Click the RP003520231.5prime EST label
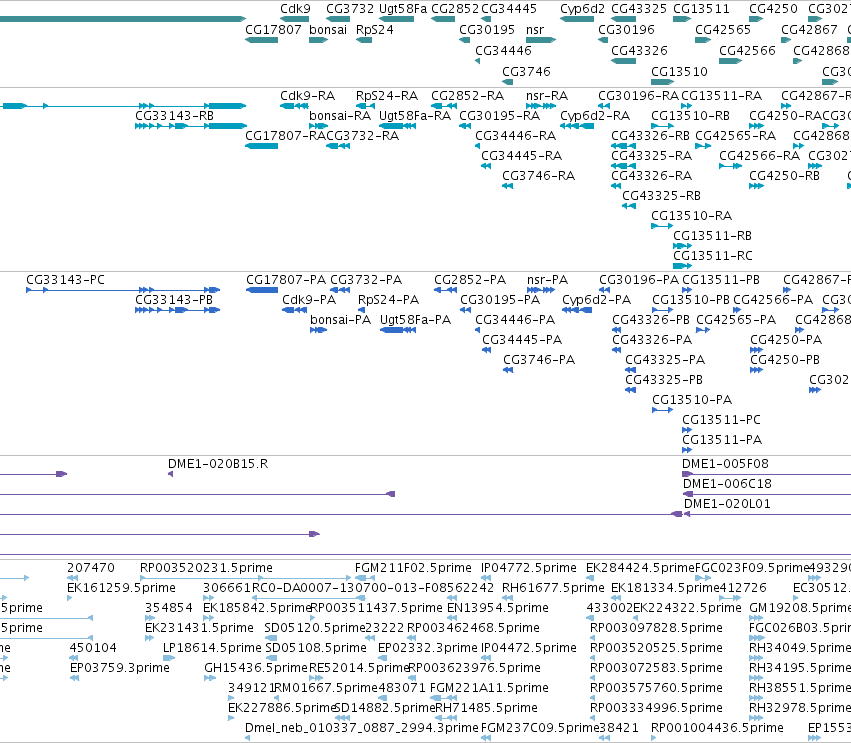Viewport: 851px width, 743px height. pos(206,568)
